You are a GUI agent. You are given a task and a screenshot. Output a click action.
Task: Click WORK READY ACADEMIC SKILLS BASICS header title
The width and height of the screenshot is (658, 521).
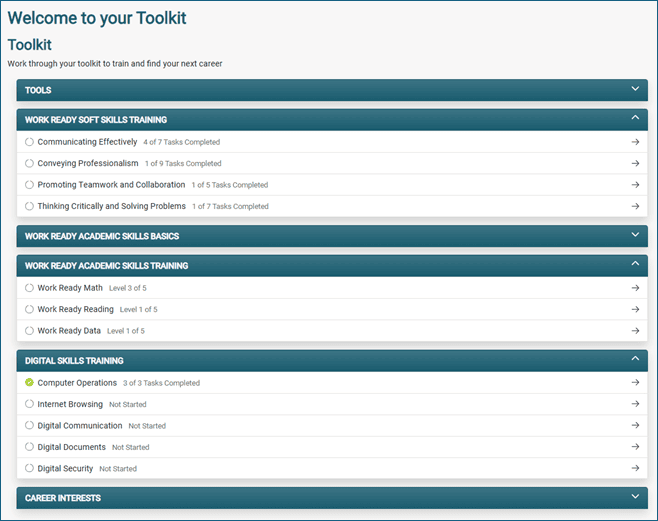click(102, 236)
